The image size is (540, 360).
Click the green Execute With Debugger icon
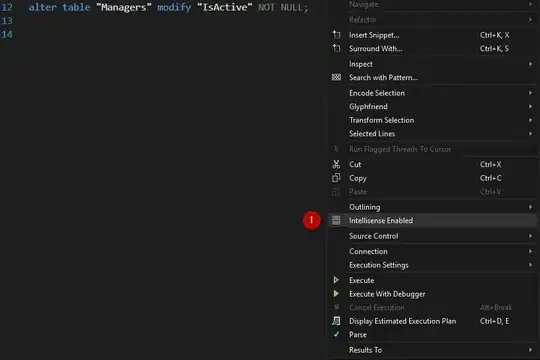point(336,294)
